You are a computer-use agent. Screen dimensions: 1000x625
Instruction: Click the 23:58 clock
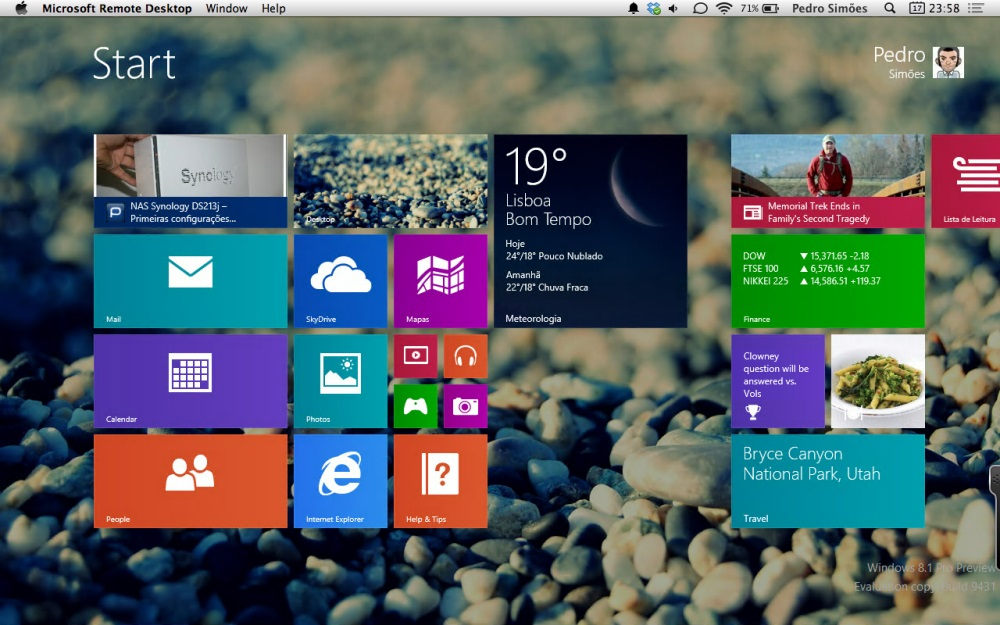(x=944, y=8)
